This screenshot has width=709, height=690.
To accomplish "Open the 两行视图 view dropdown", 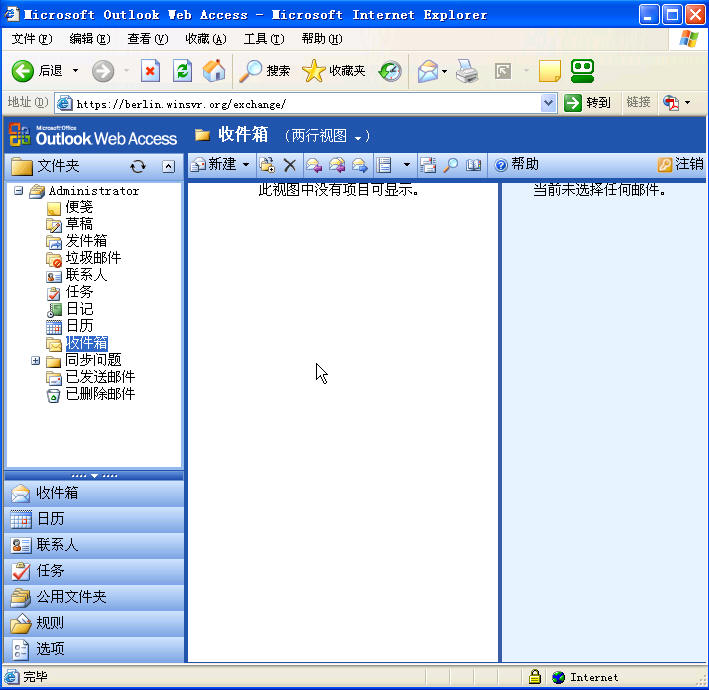I will pyautogui.click(x=328, y=136).
